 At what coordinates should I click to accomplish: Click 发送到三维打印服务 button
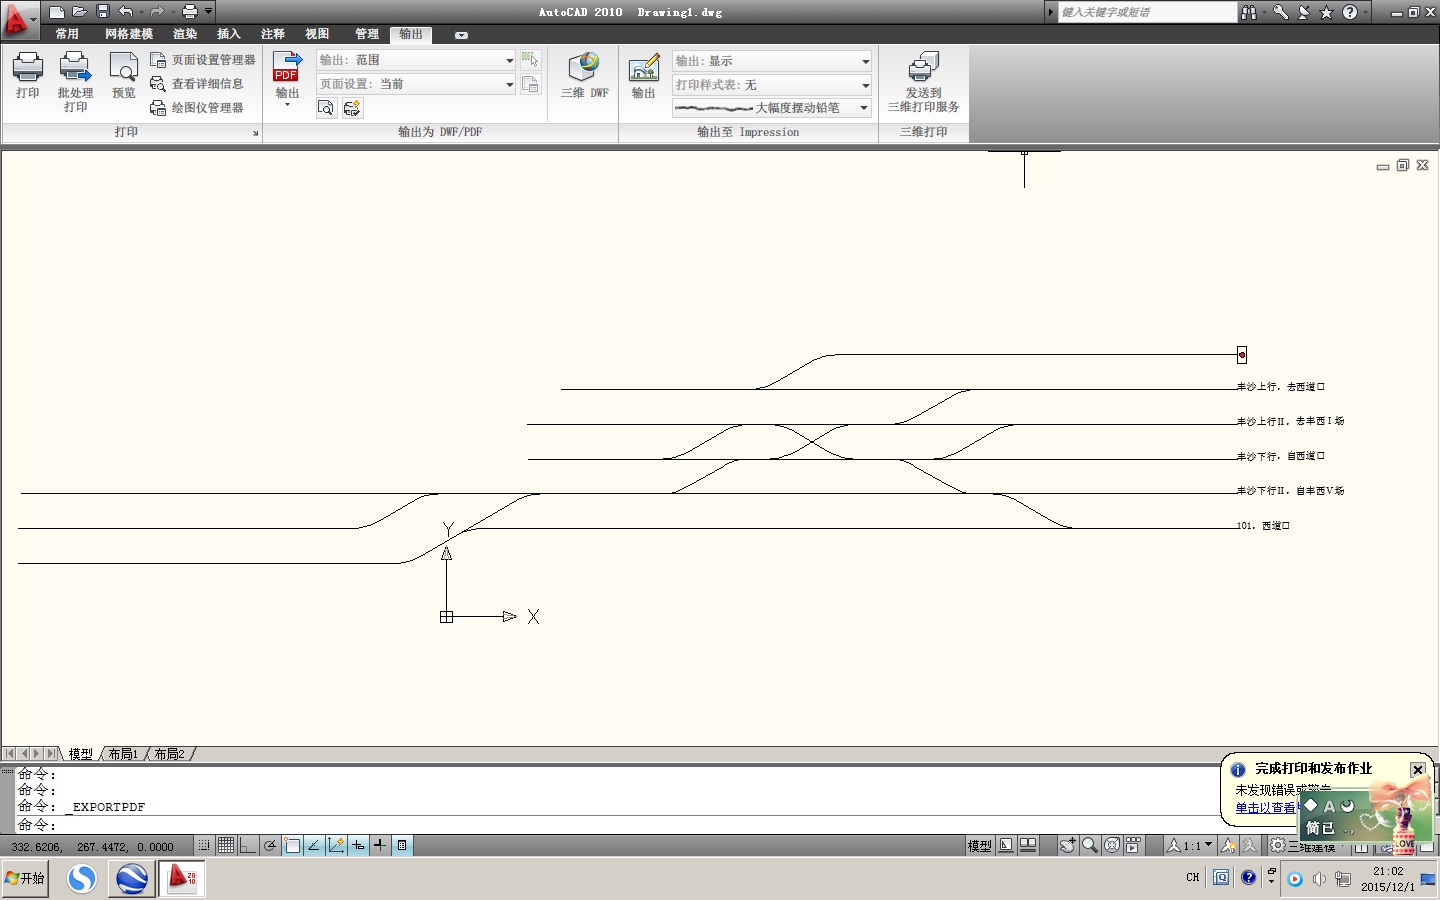point(924,83)
